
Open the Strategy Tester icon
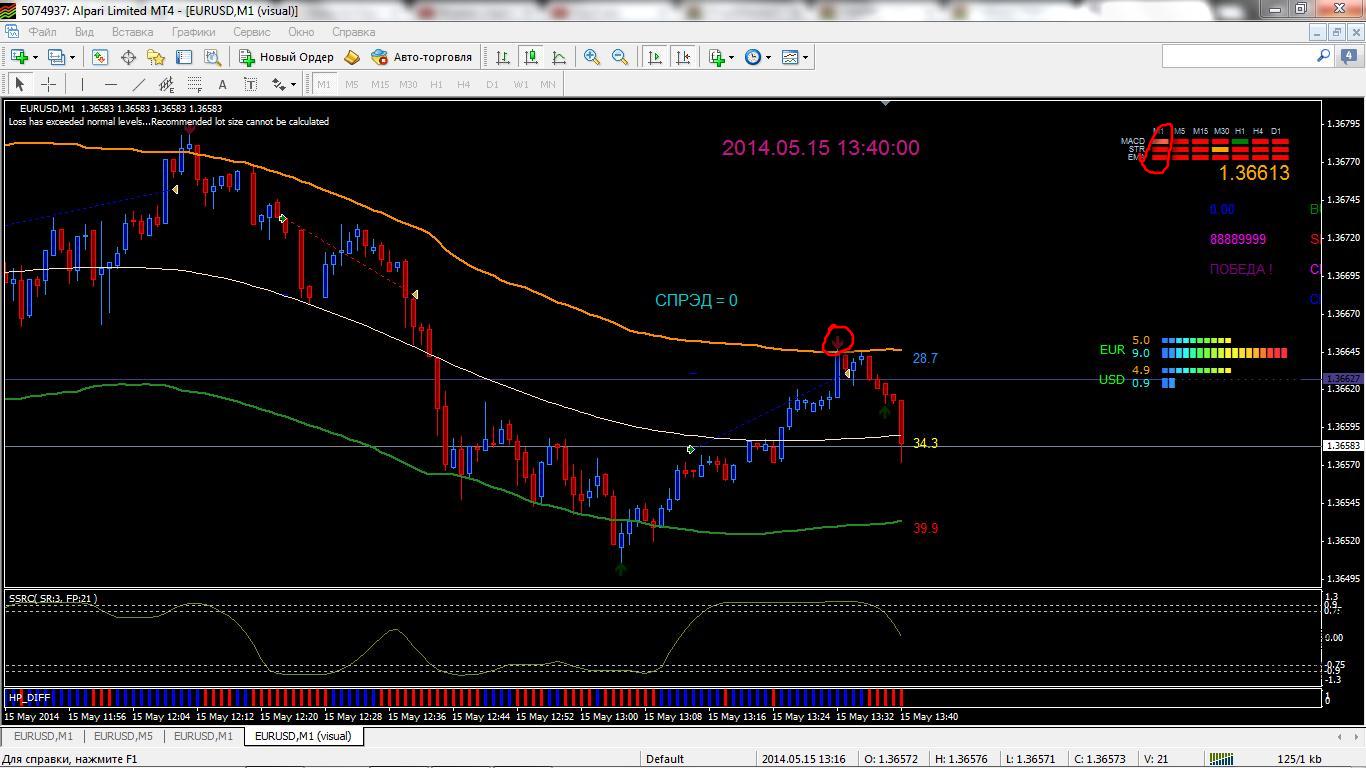click(x=212, y=57)
